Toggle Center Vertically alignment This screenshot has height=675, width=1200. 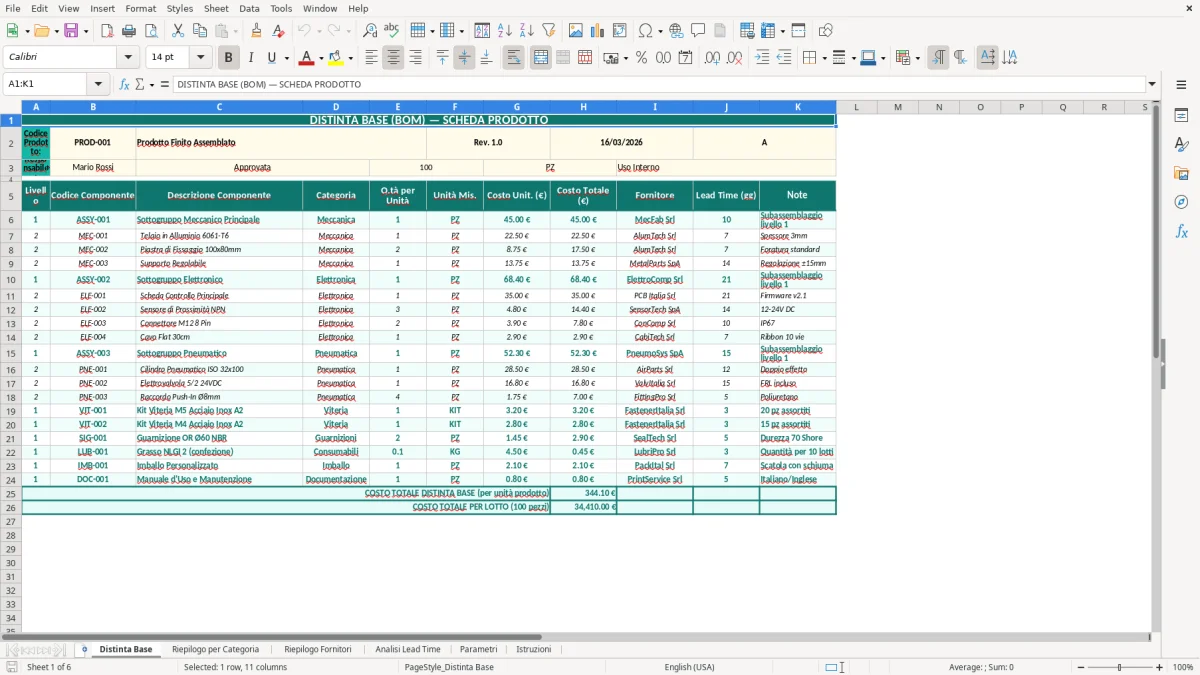click(464, 58)
